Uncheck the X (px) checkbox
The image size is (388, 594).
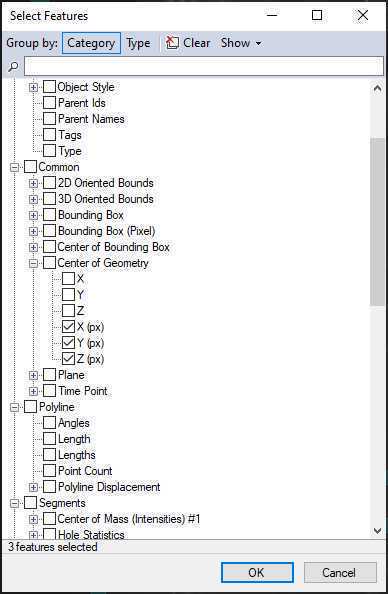pyautogui.click(x=68, y=327)
